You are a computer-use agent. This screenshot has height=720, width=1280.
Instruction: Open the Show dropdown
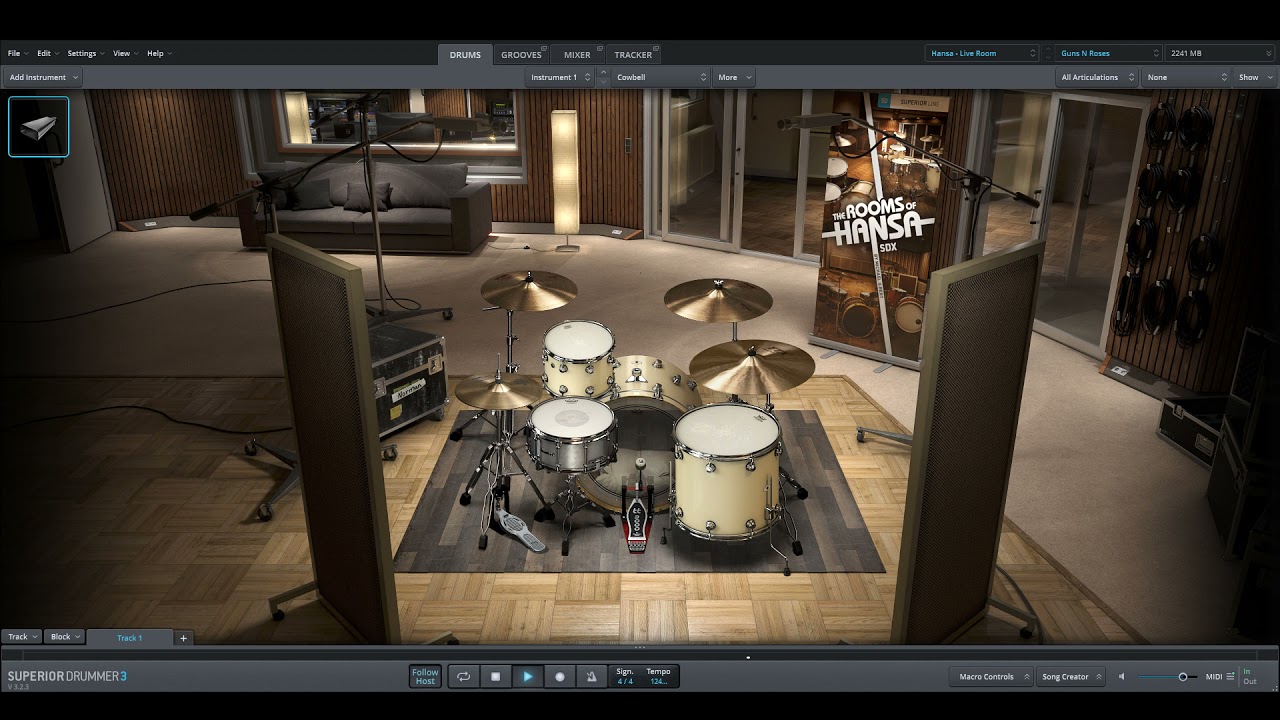tap(1253, 77)
